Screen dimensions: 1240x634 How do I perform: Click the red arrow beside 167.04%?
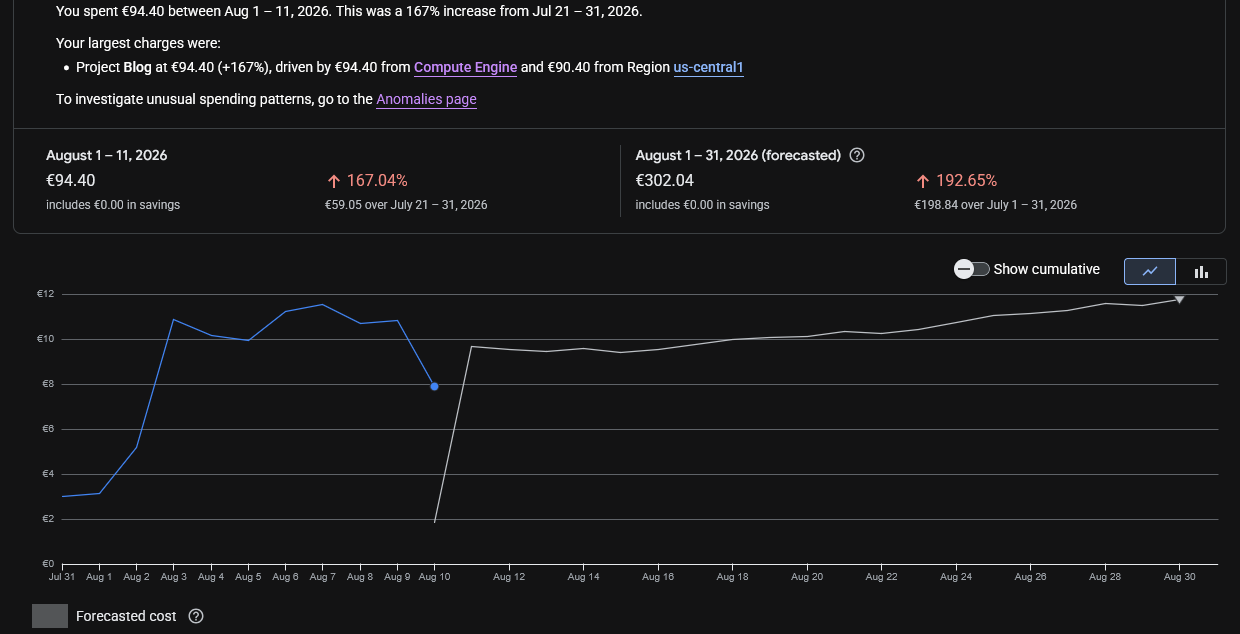[334, 181]
